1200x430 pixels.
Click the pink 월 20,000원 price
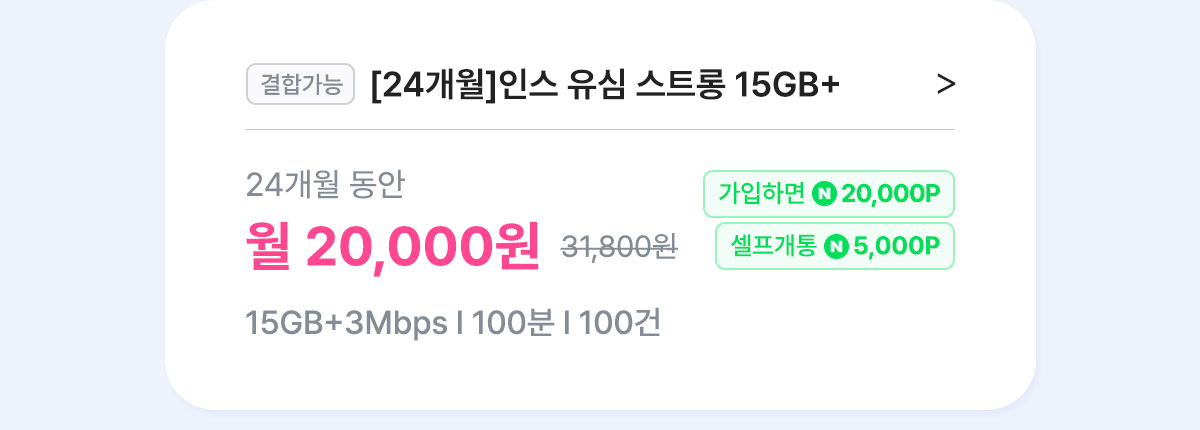coord(393,245)
